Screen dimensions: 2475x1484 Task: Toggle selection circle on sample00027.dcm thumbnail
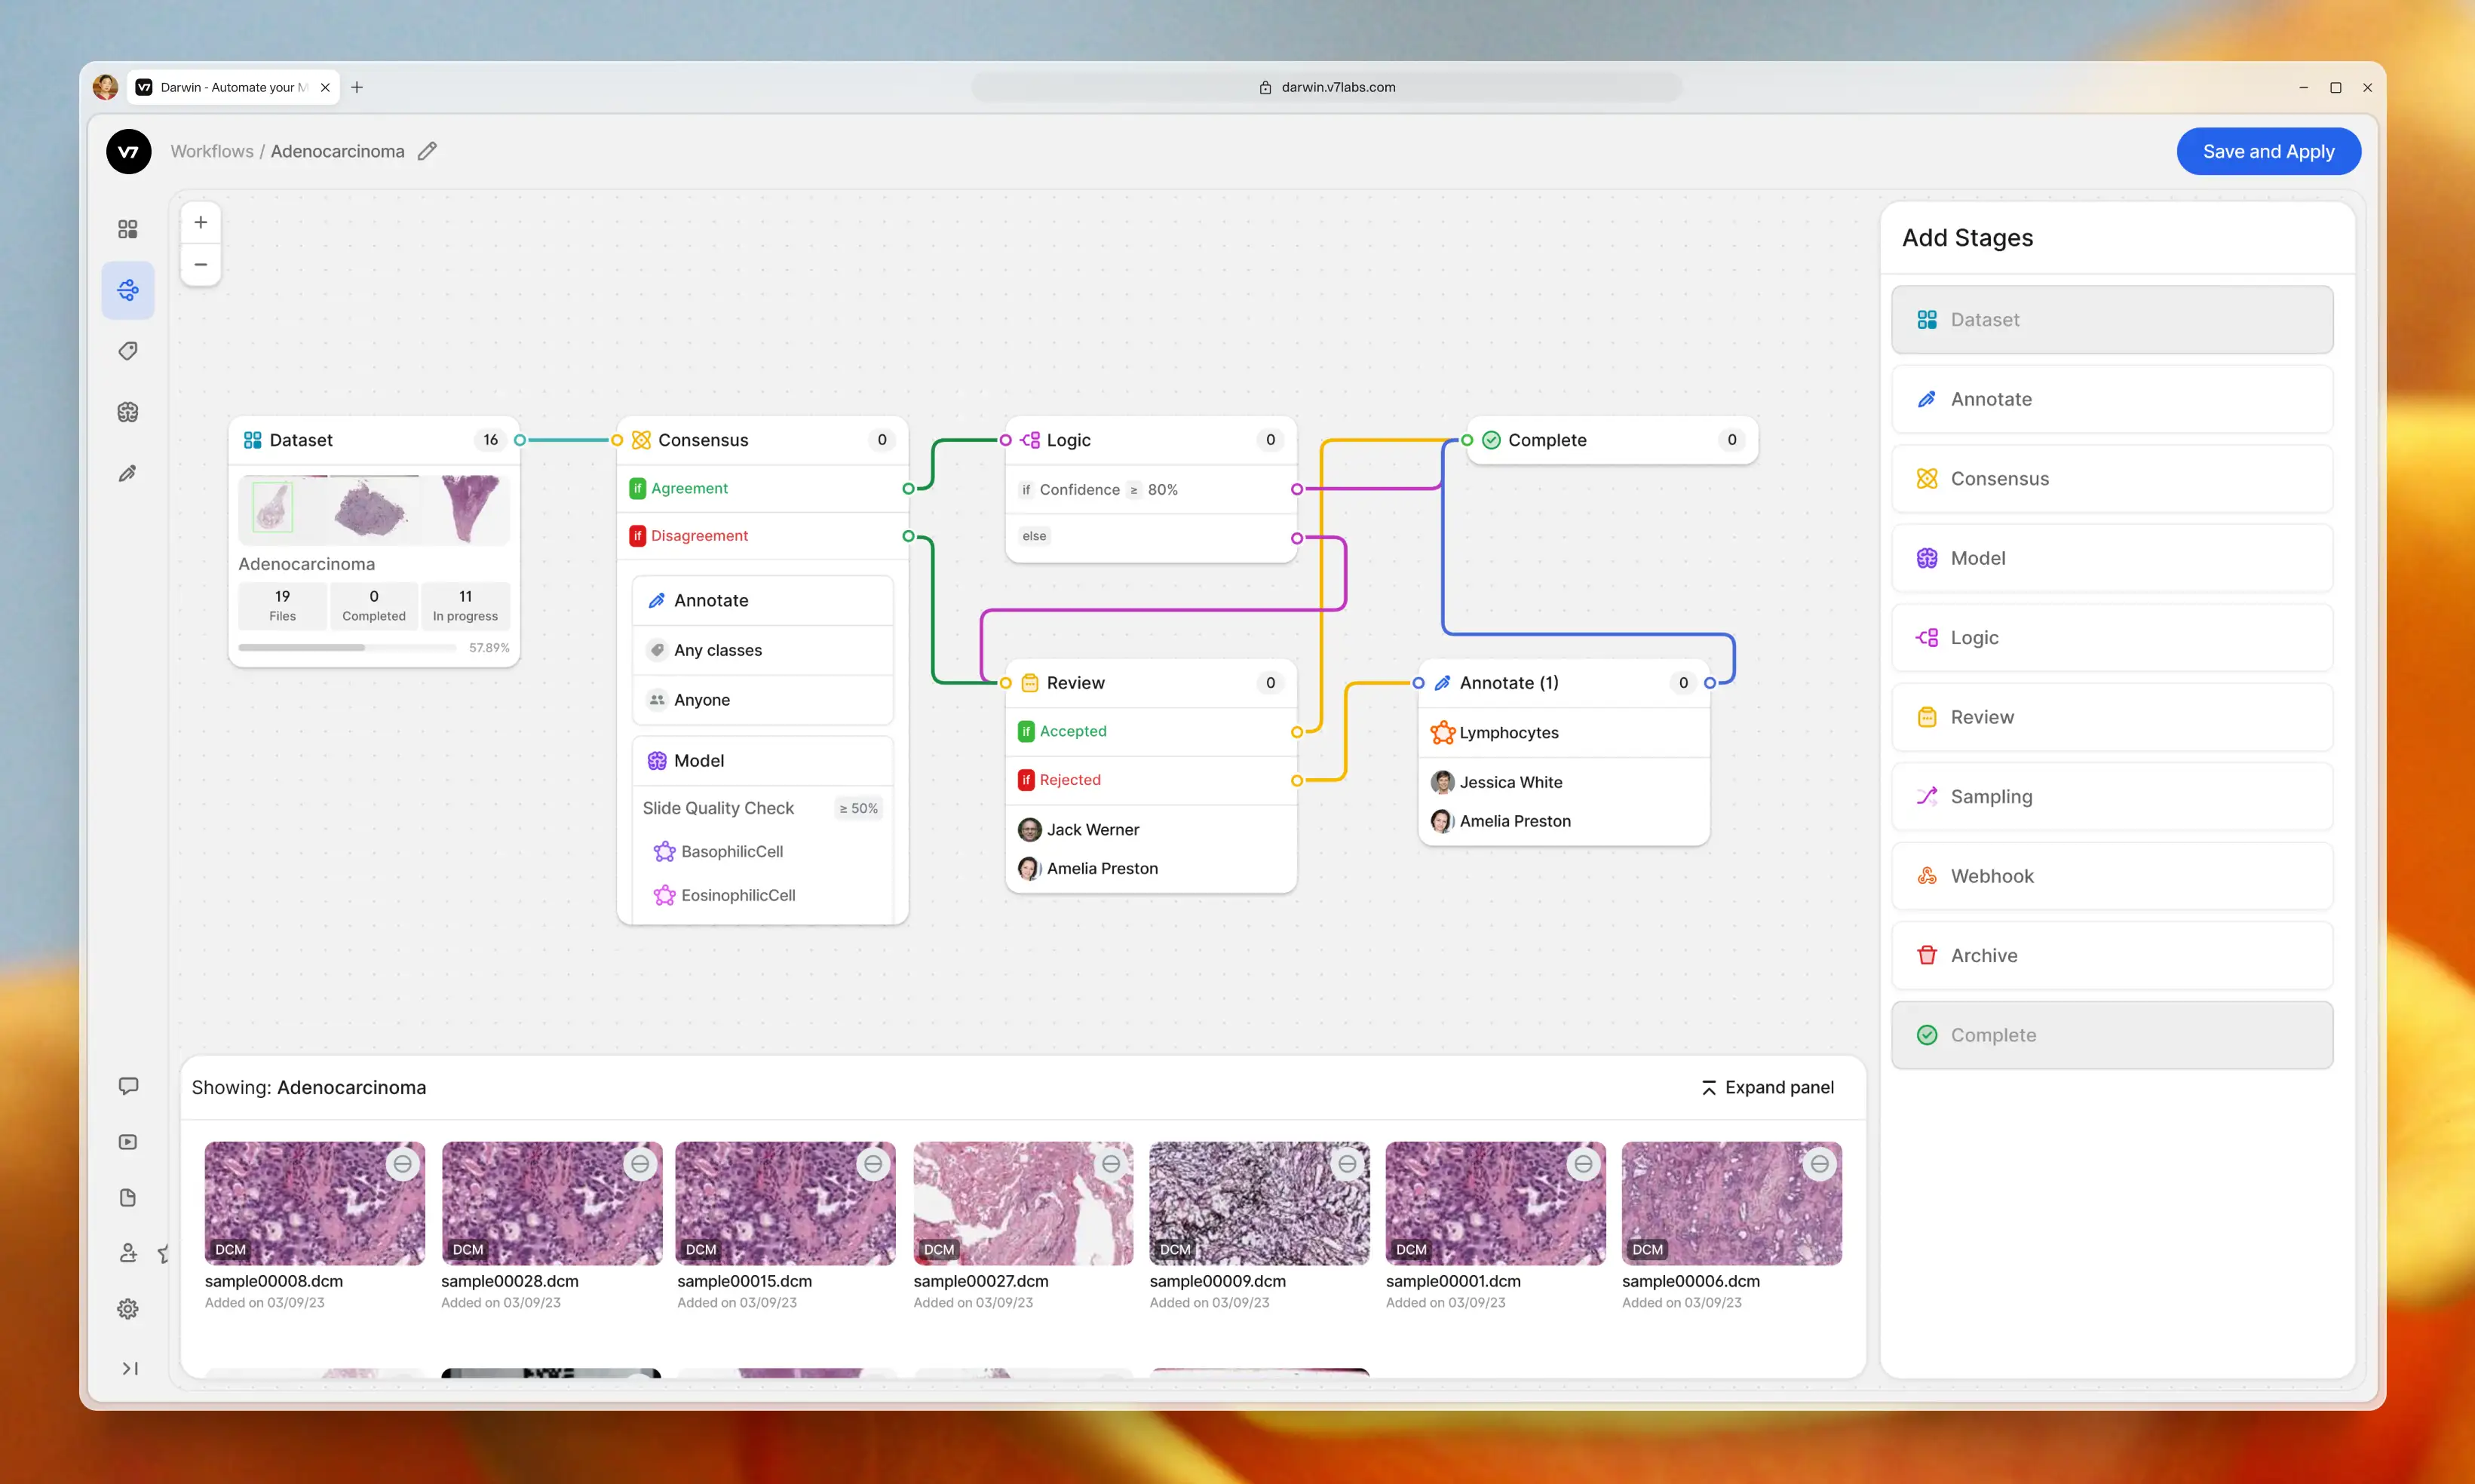click(1111, 1164)
